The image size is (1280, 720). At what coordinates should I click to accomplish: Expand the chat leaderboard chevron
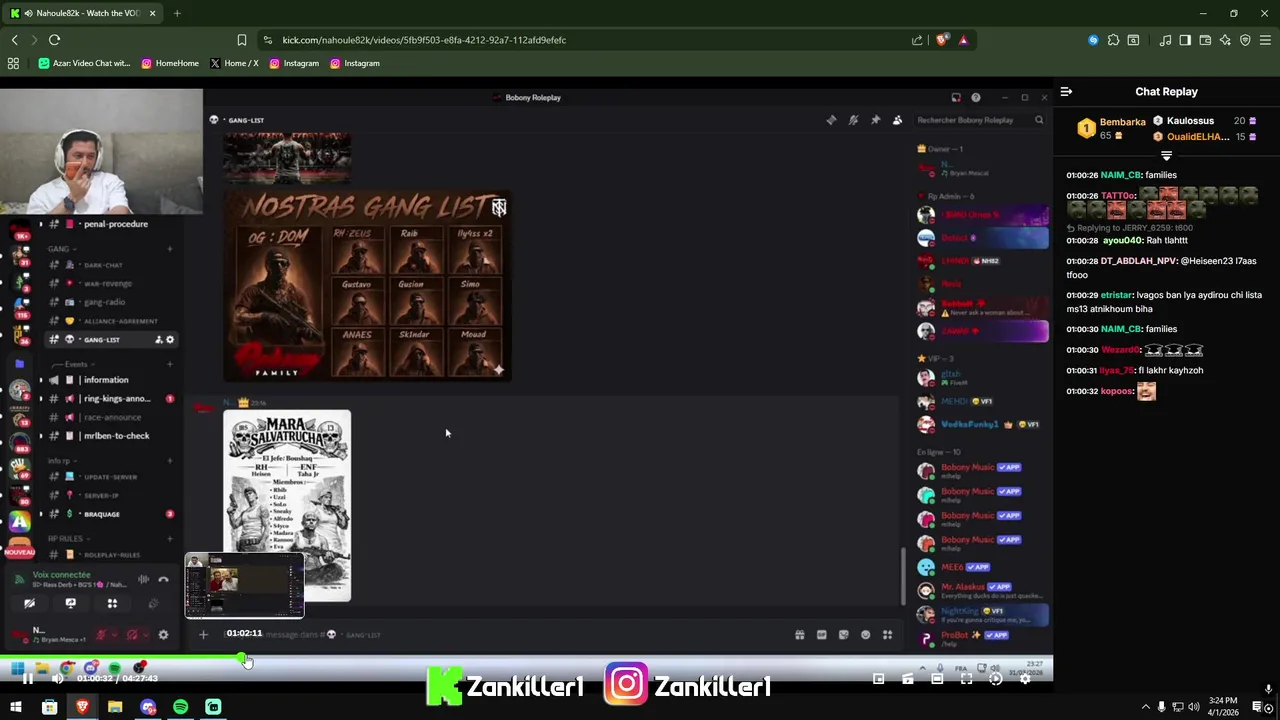pyautogui.click(x=1166, y=156)
